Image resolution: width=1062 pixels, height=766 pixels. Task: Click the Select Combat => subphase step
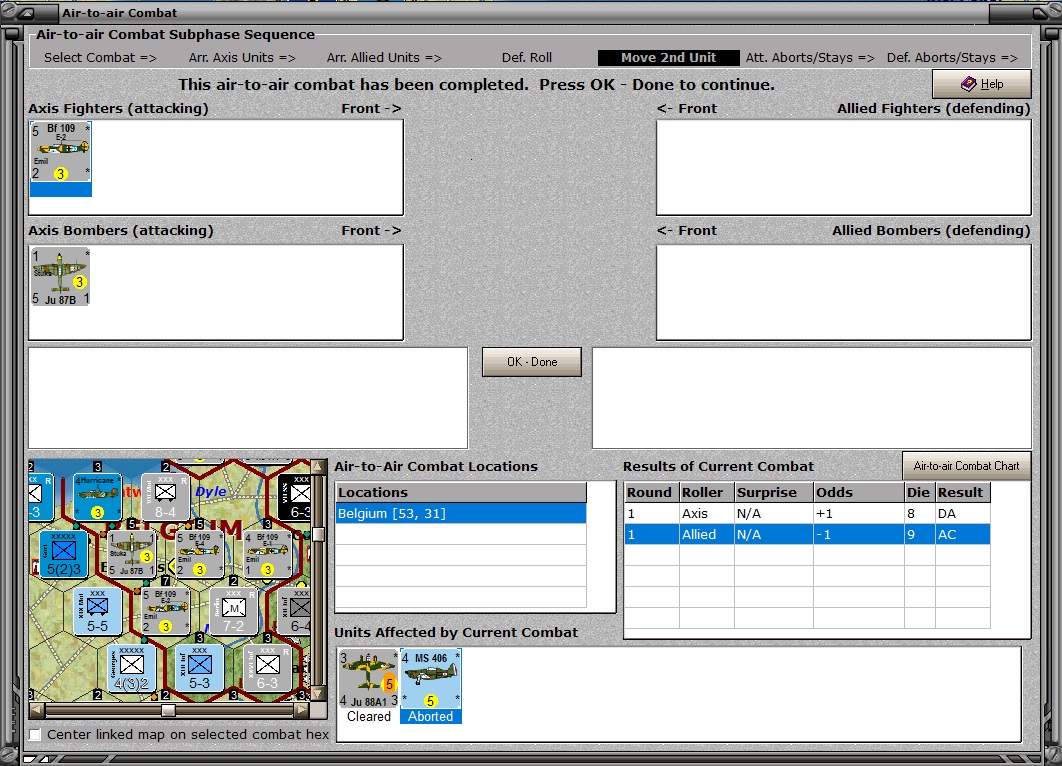click(x=100, y=58)
